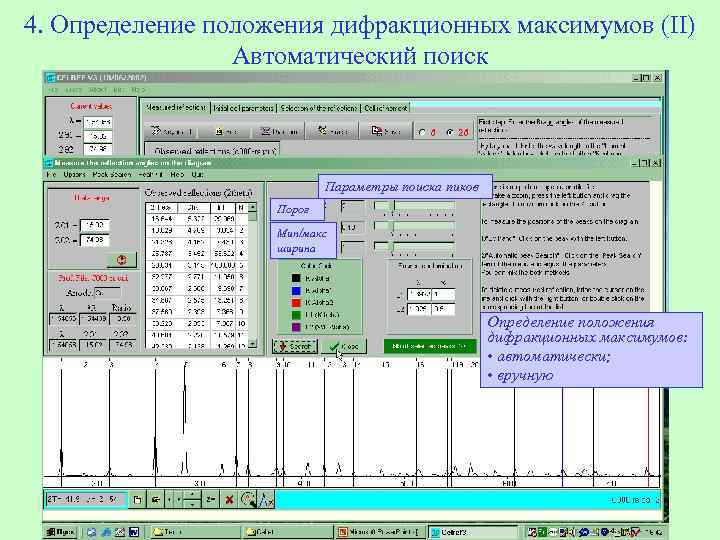The height and width of the screenshot is (540, 720).
Task: Click the up stepper arrow in bottom toolbar
Action: click(192, 495)
